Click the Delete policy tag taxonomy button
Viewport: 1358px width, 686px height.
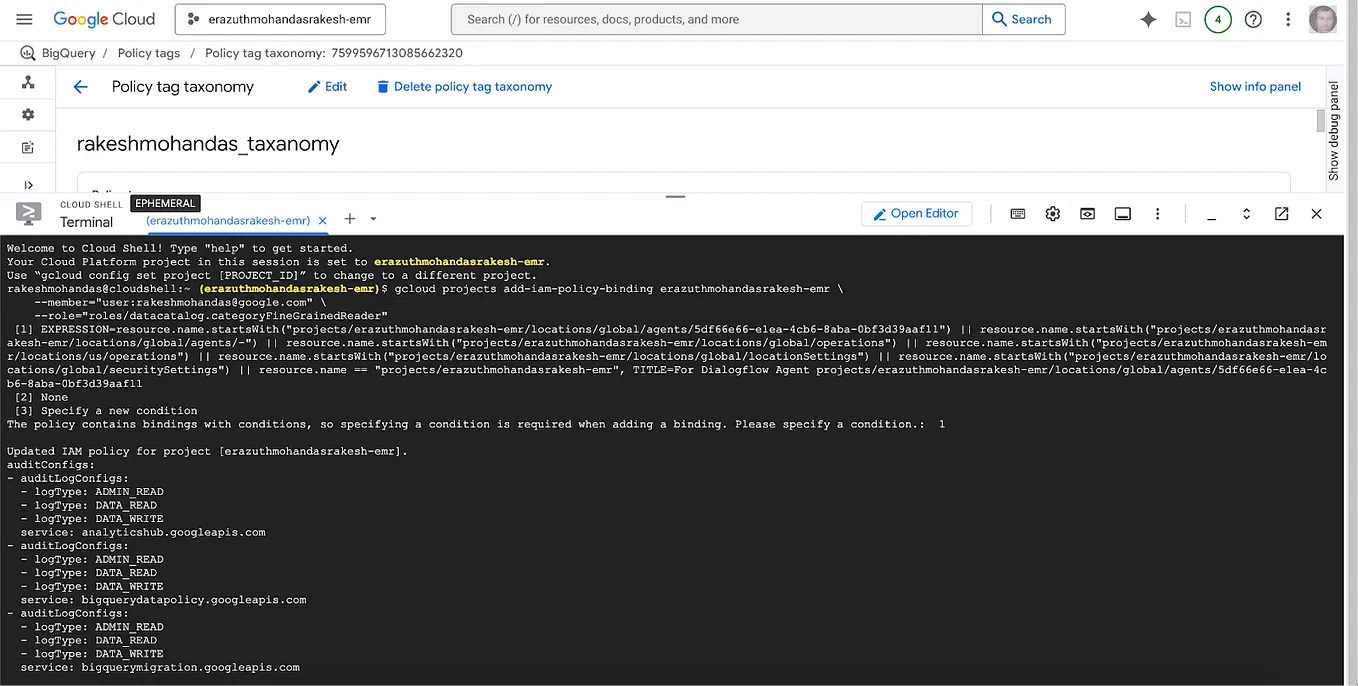pyautogui.click(x=464, y=86)
